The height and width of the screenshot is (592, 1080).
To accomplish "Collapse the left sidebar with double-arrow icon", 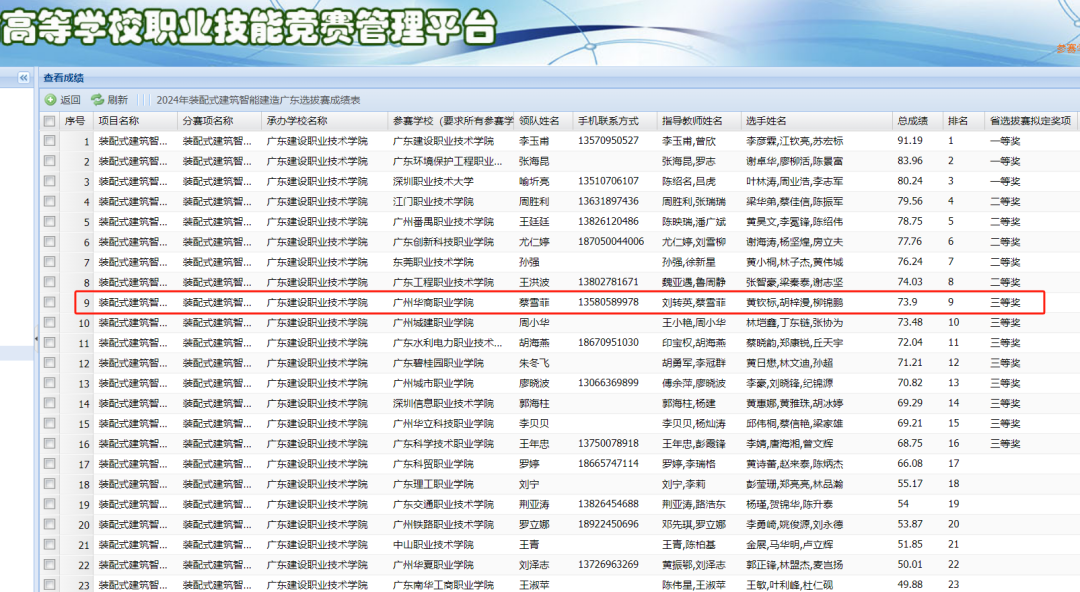I will (x=22, y=77).
